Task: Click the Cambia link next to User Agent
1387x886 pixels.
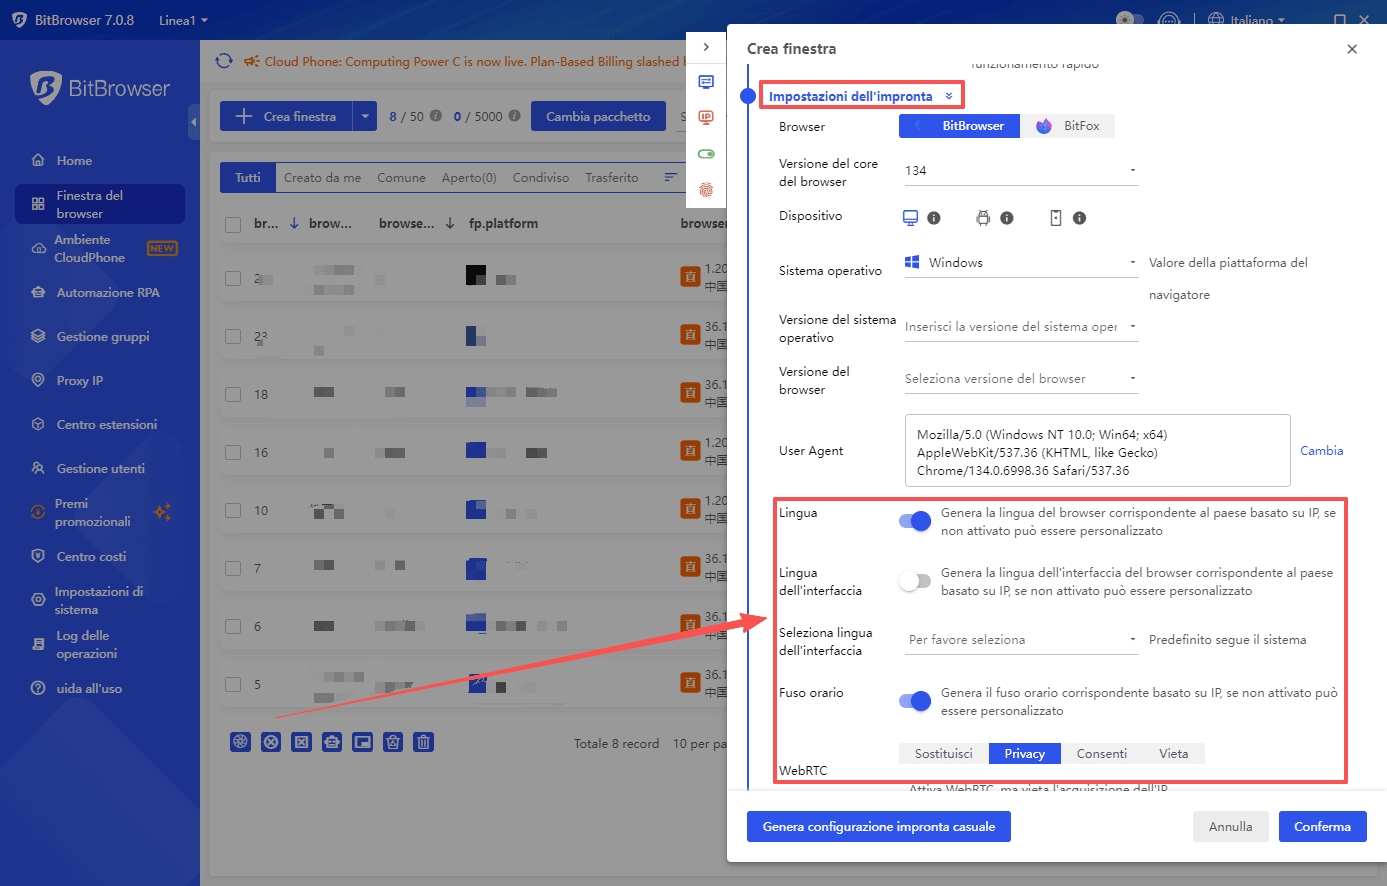Action: point(1321,450)
